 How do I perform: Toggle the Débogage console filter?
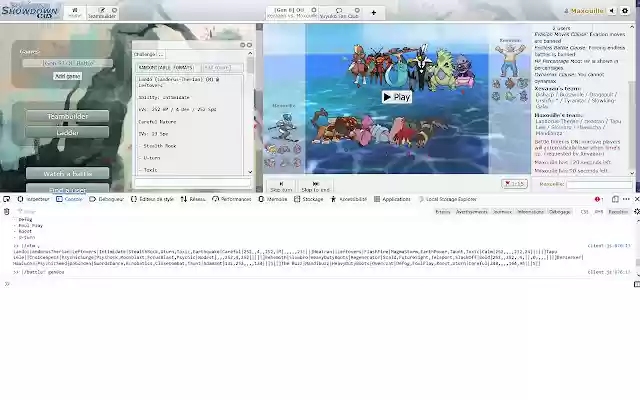tap(559, 212)
